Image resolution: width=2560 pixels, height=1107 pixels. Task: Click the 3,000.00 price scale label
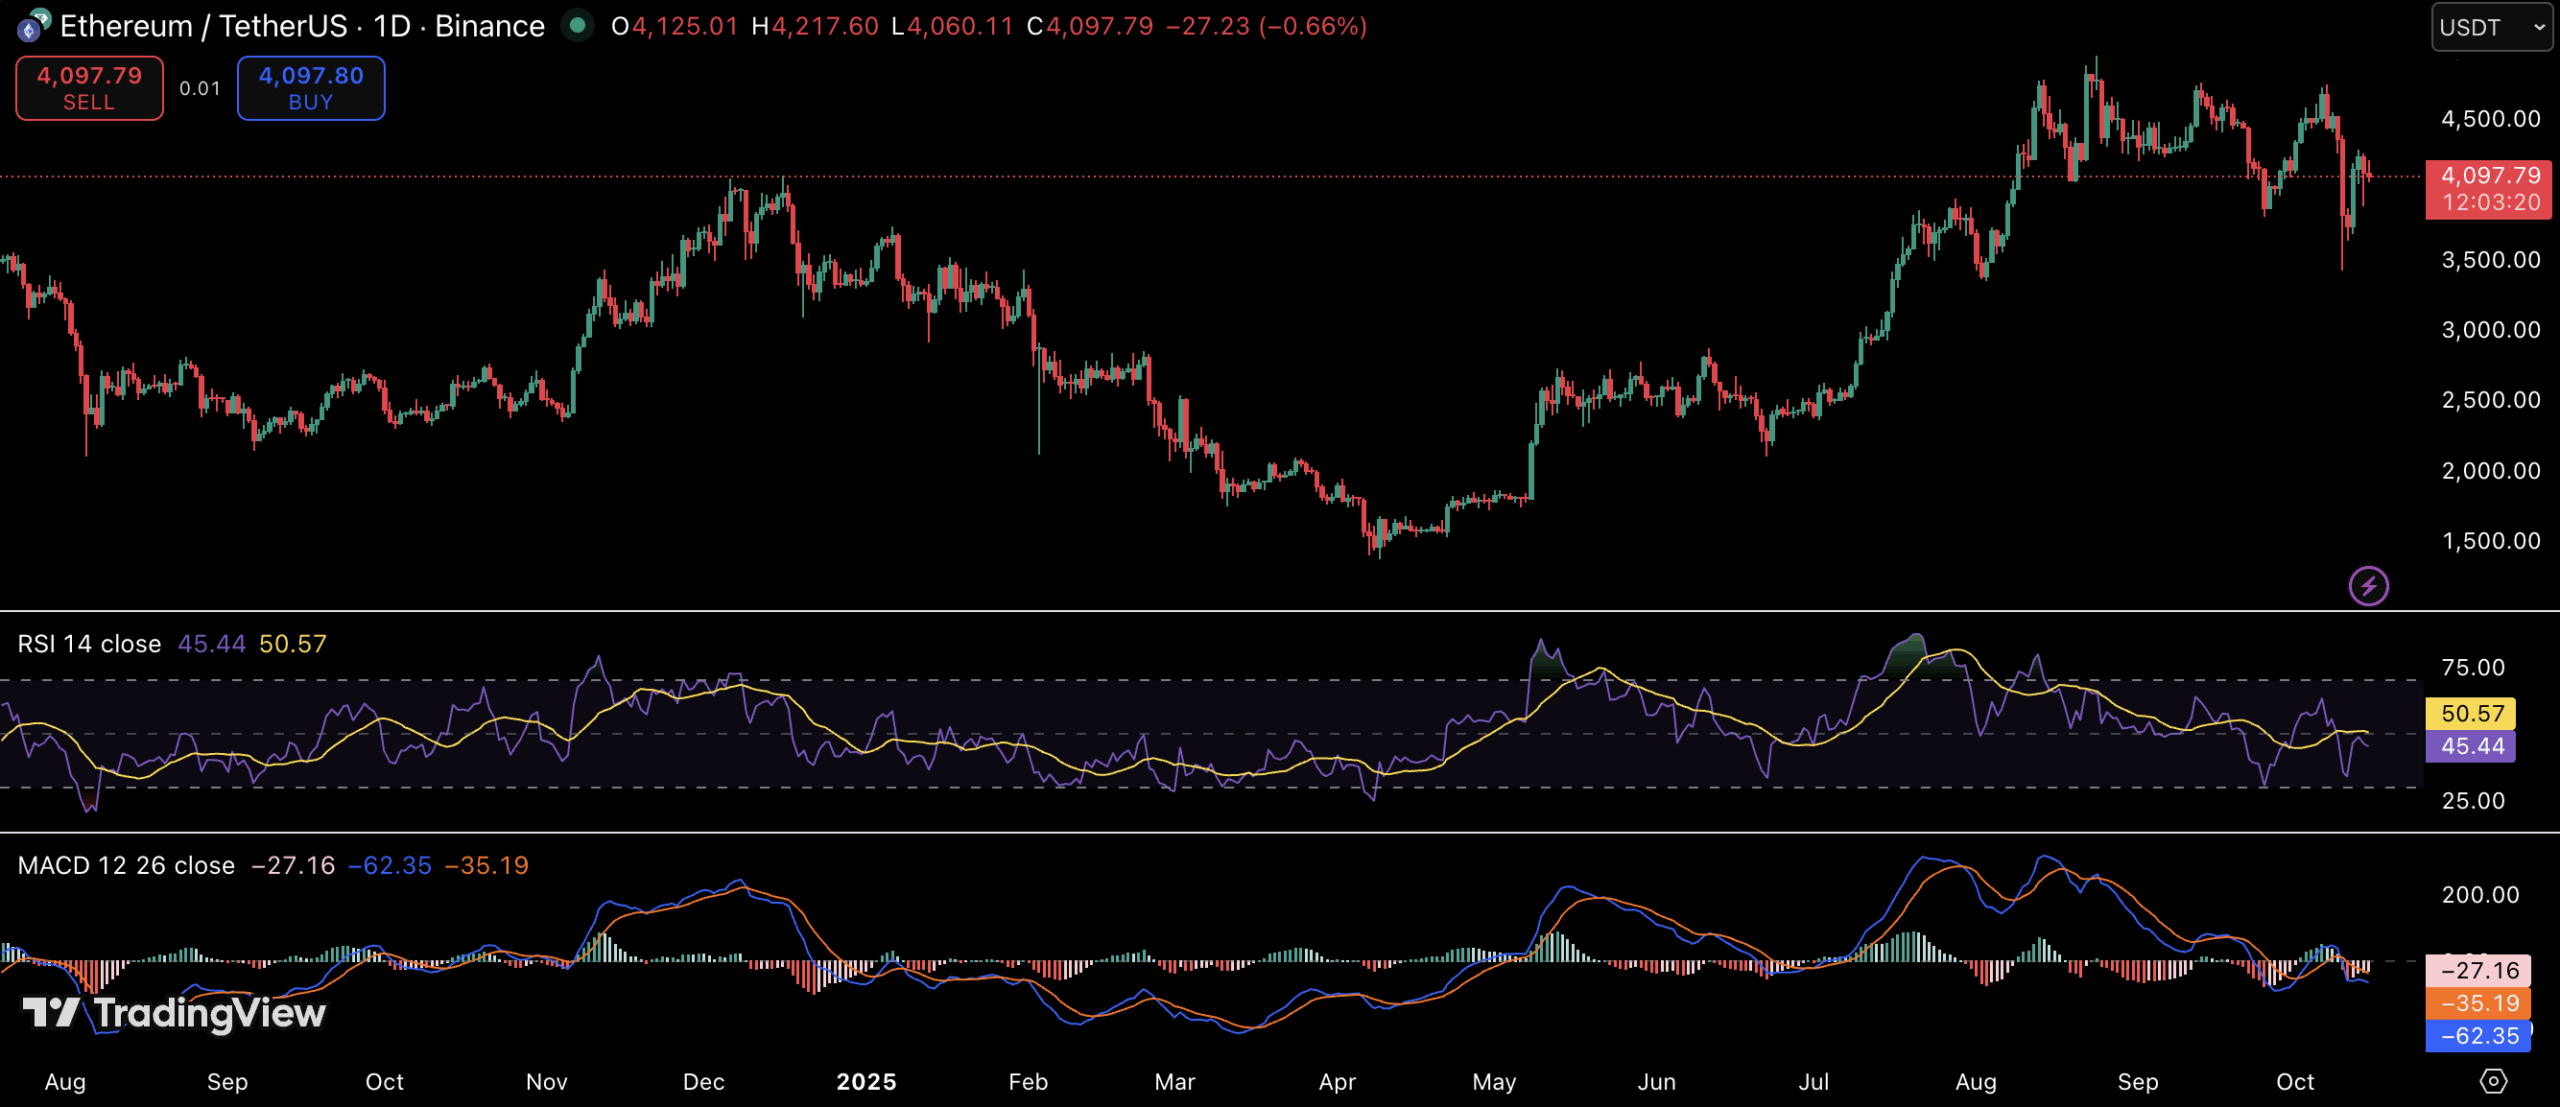pyautogui.click(x=2490, y=330)
